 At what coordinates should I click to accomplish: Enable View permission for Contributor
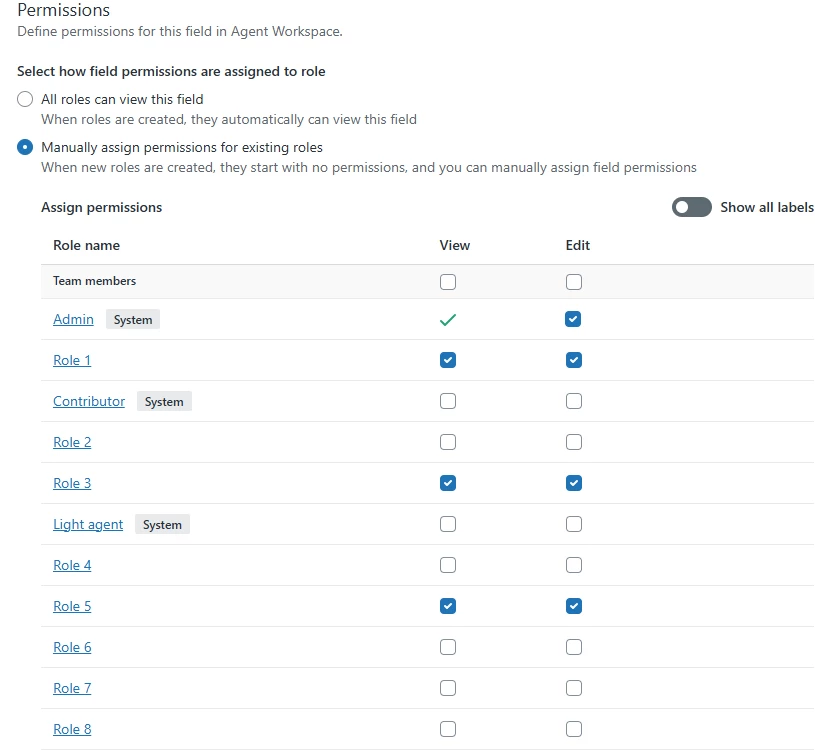(x=448, y=401)
